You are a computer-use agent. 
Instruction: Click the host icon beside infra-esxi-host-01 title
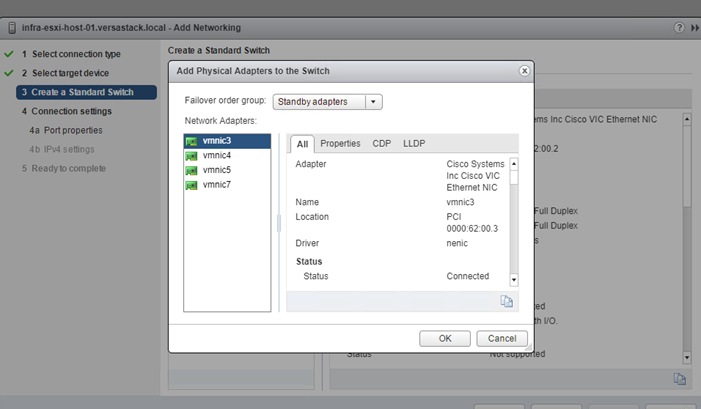[12, 28]
